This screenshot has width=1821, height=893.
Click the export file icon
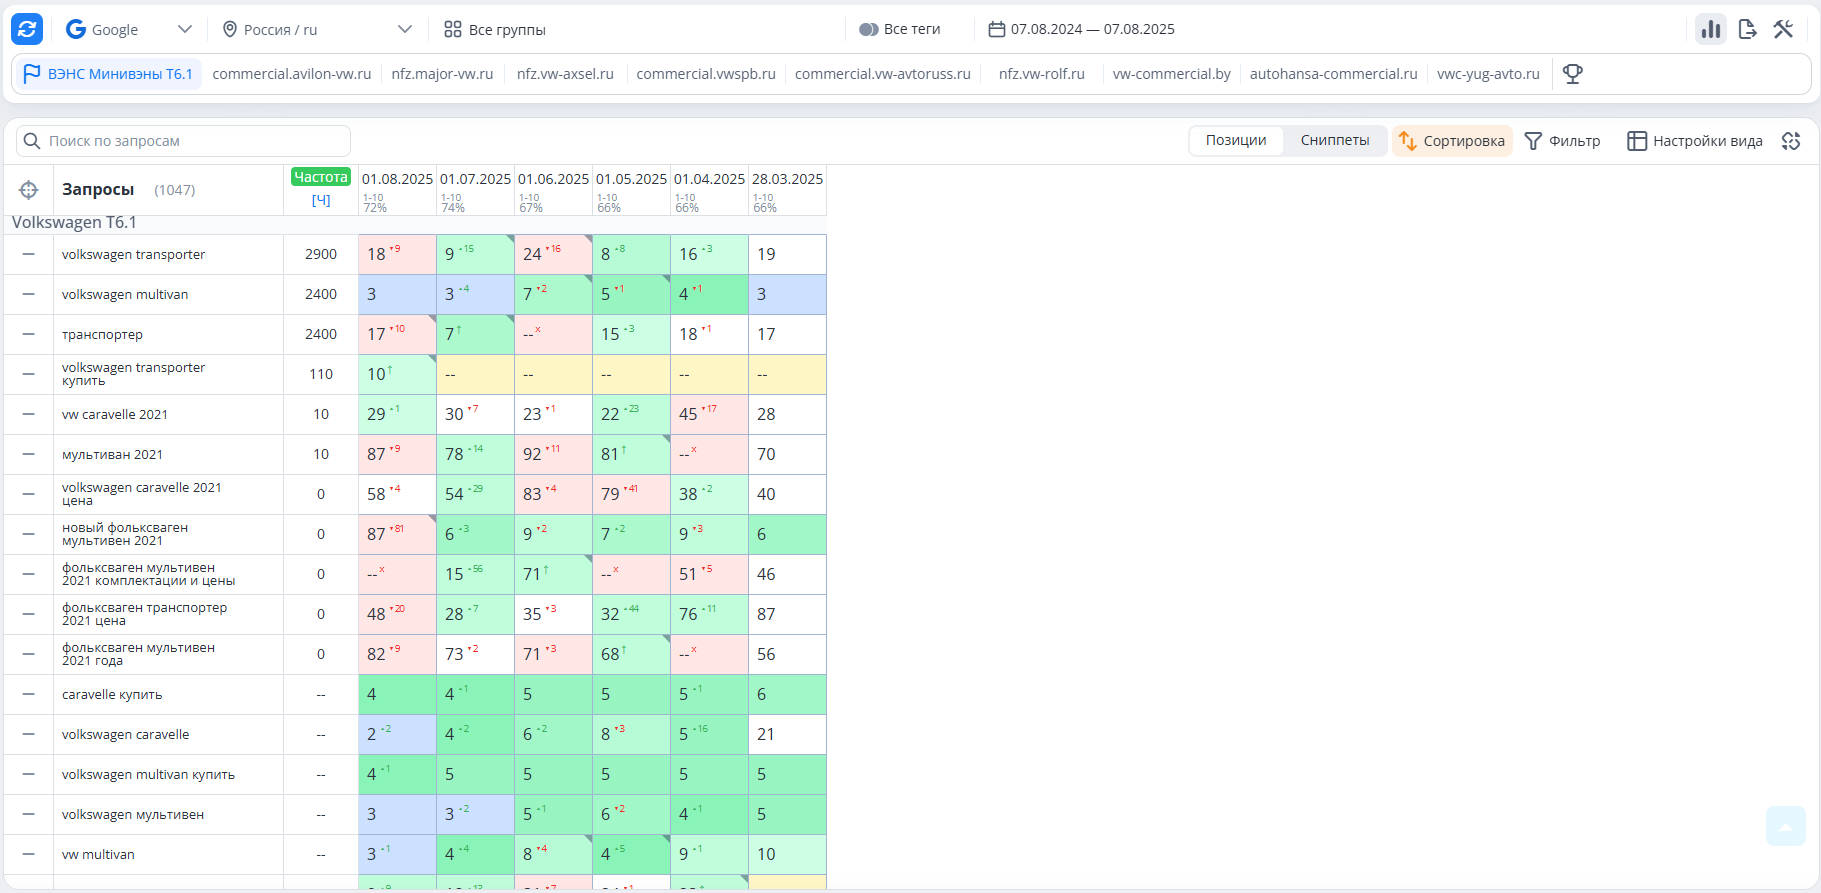click(x=1747, y=29)
